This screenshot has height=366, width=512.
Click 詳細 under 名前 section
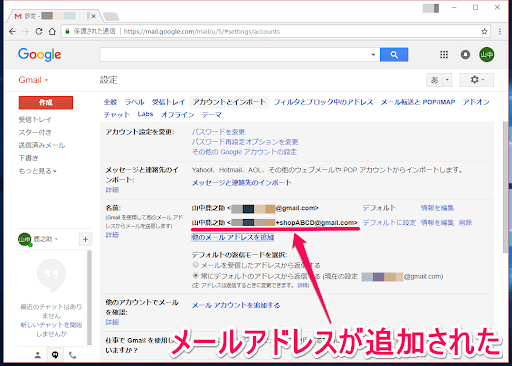[112, 235]
